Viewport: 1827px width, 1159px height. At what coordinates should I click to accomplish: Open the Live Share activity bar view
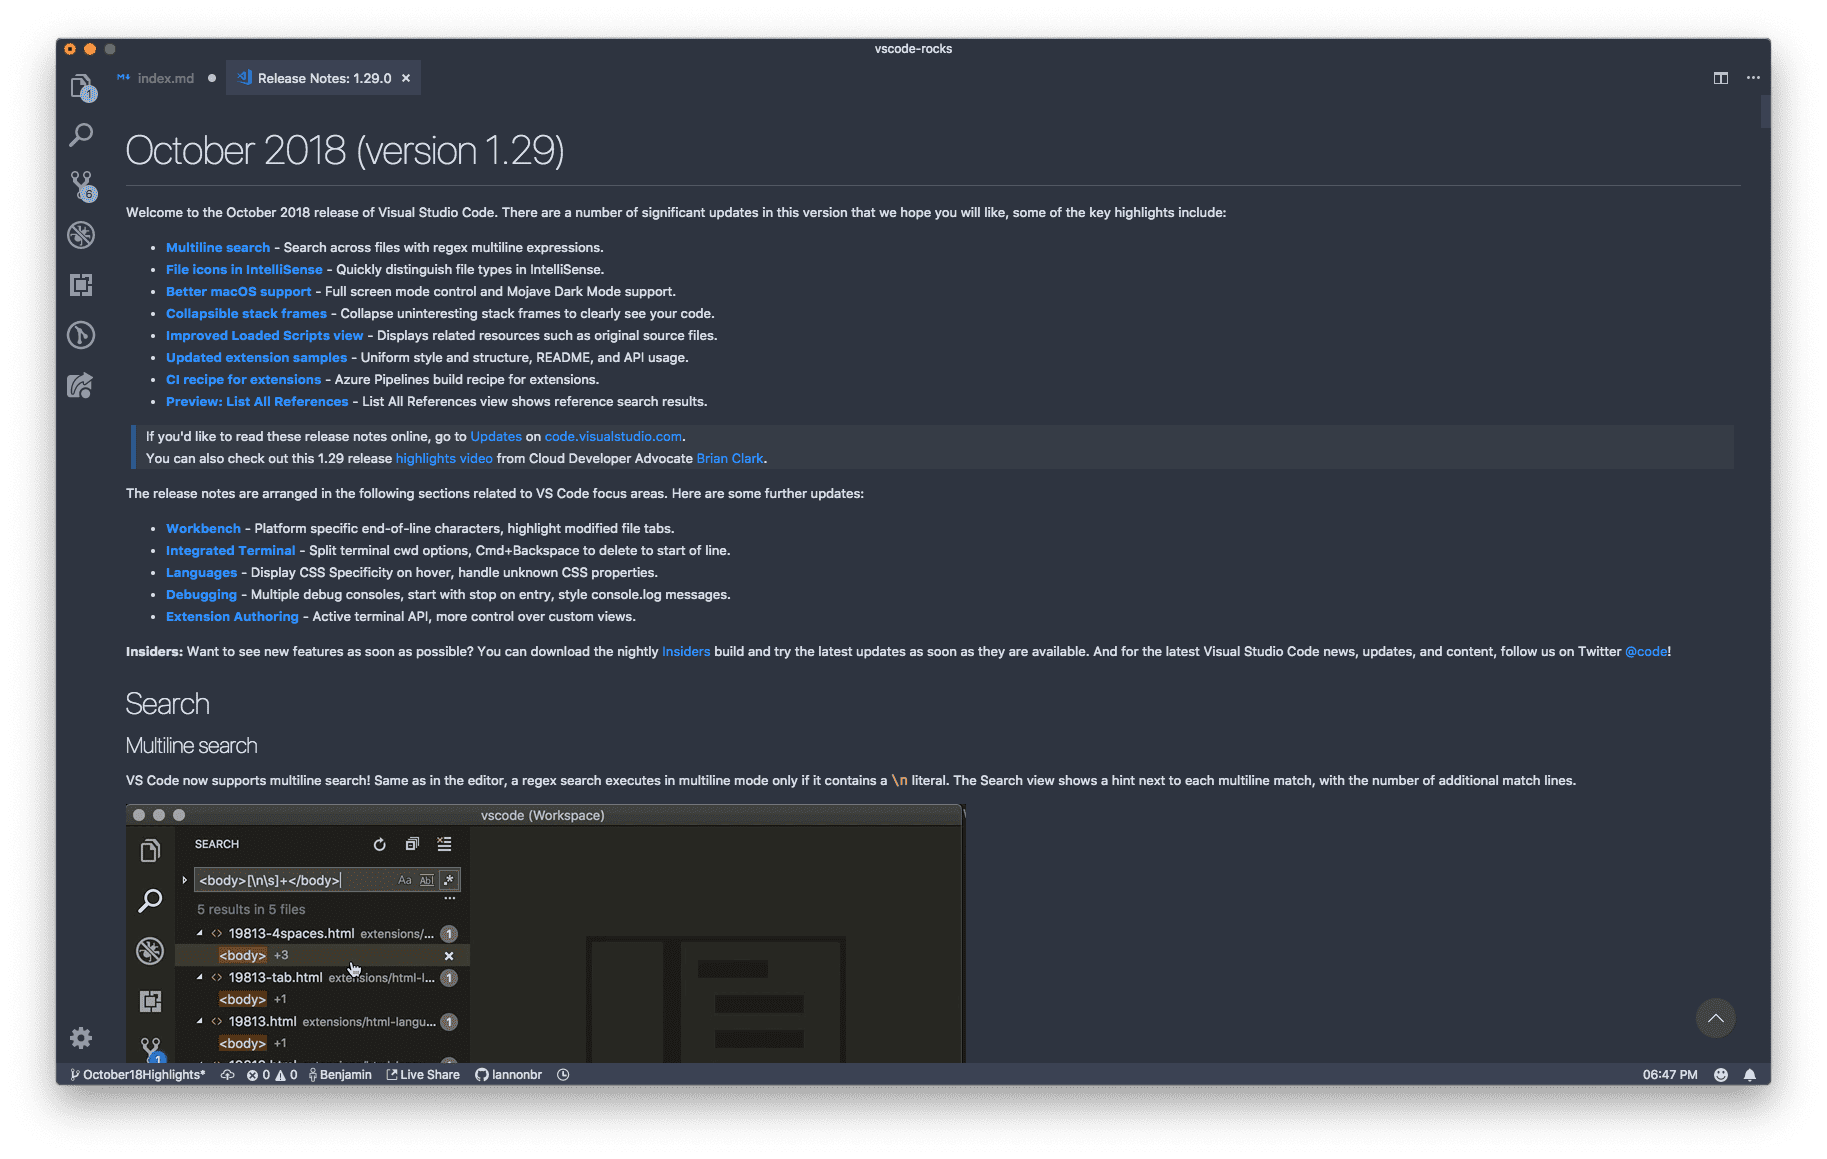81,385
